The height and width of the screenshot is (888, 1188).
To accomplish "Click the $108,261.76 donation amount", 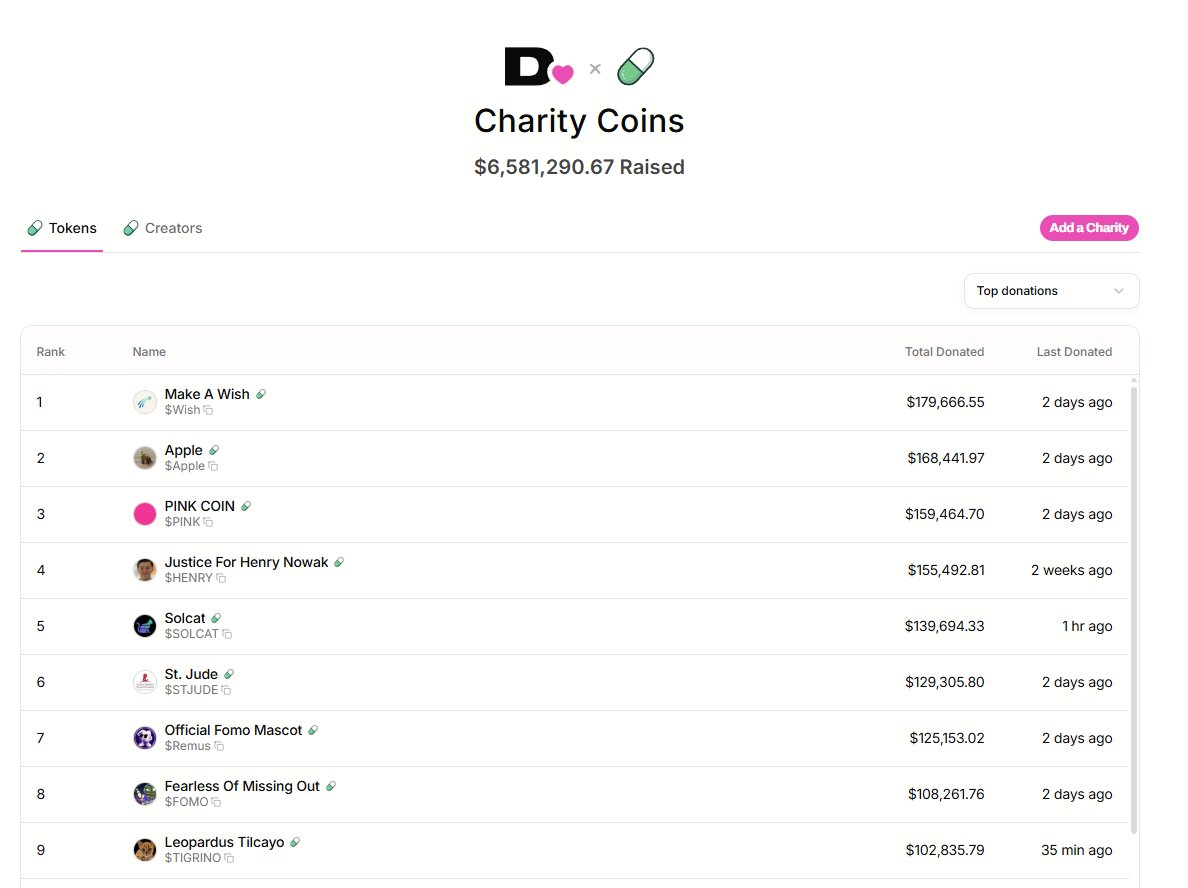I will pos(946,795).
